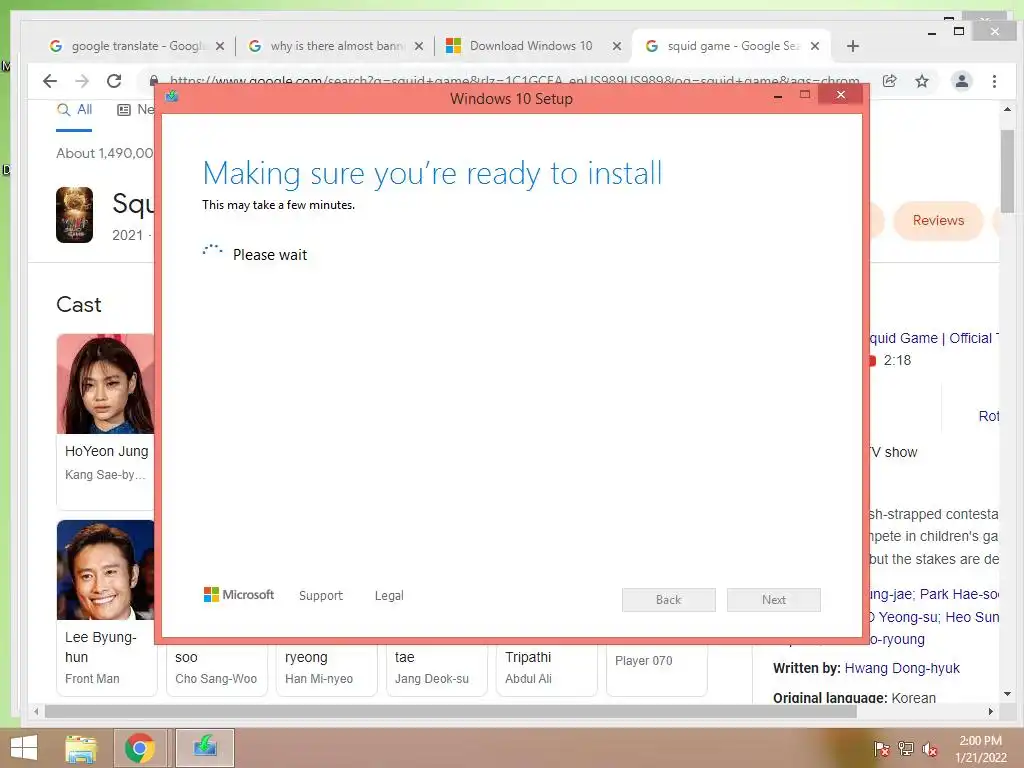Open Legal link in Setup
The height and width of the screenshot is (768, 1024).
pyautogui.click(x=389, y=596)
